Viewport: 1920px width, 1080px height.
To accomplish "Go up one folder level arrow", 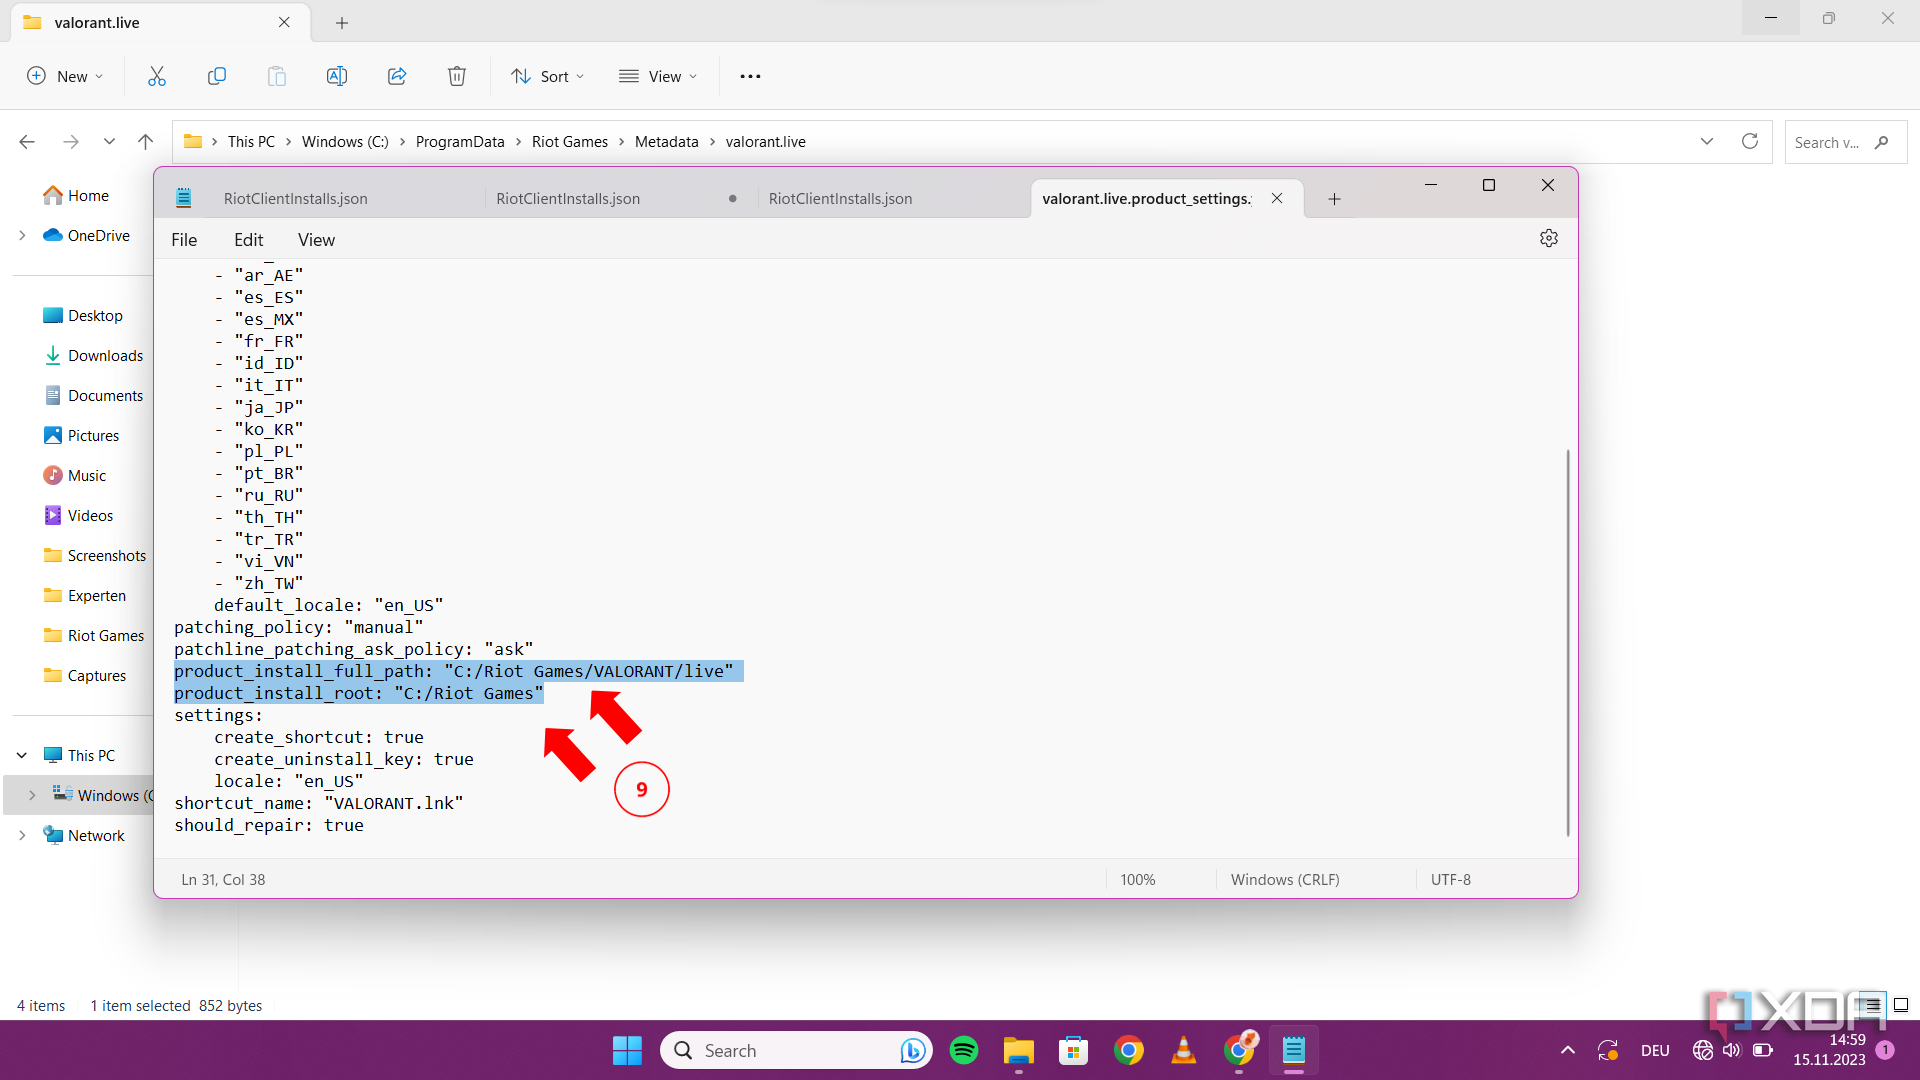I will point(145,142).
